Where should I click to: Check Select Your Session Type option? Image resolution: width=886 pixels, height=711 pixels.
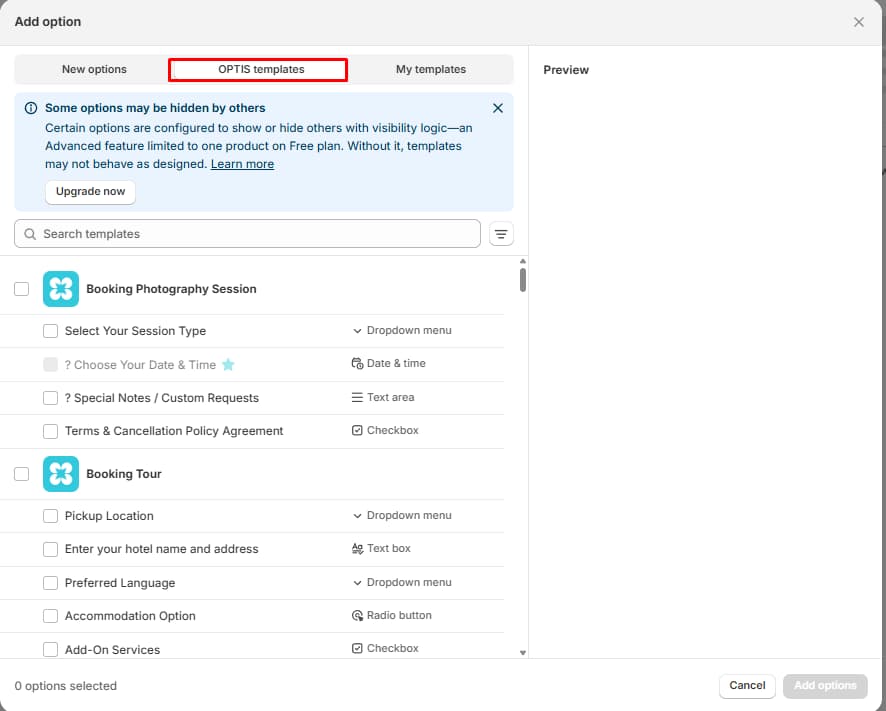pyautogui.click(x=50, y=331)
